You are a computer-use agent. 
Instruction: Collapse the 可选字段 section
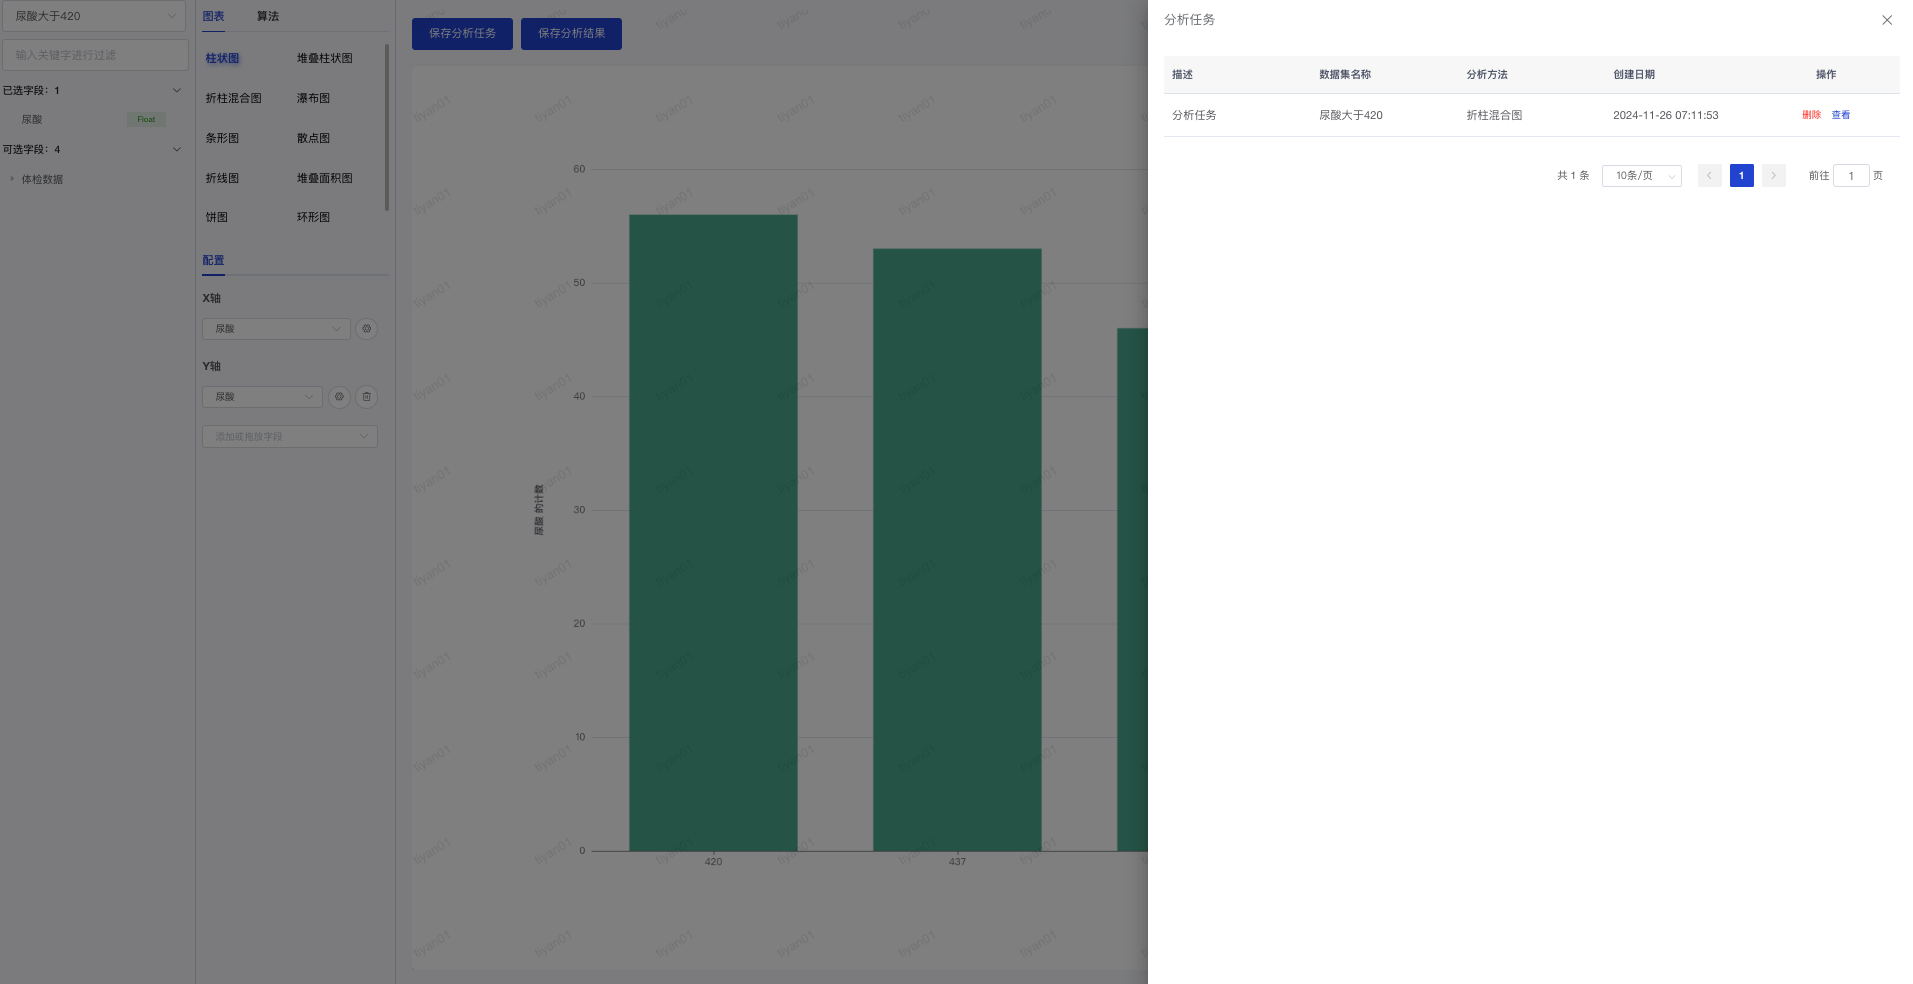(x=177, y=150)
